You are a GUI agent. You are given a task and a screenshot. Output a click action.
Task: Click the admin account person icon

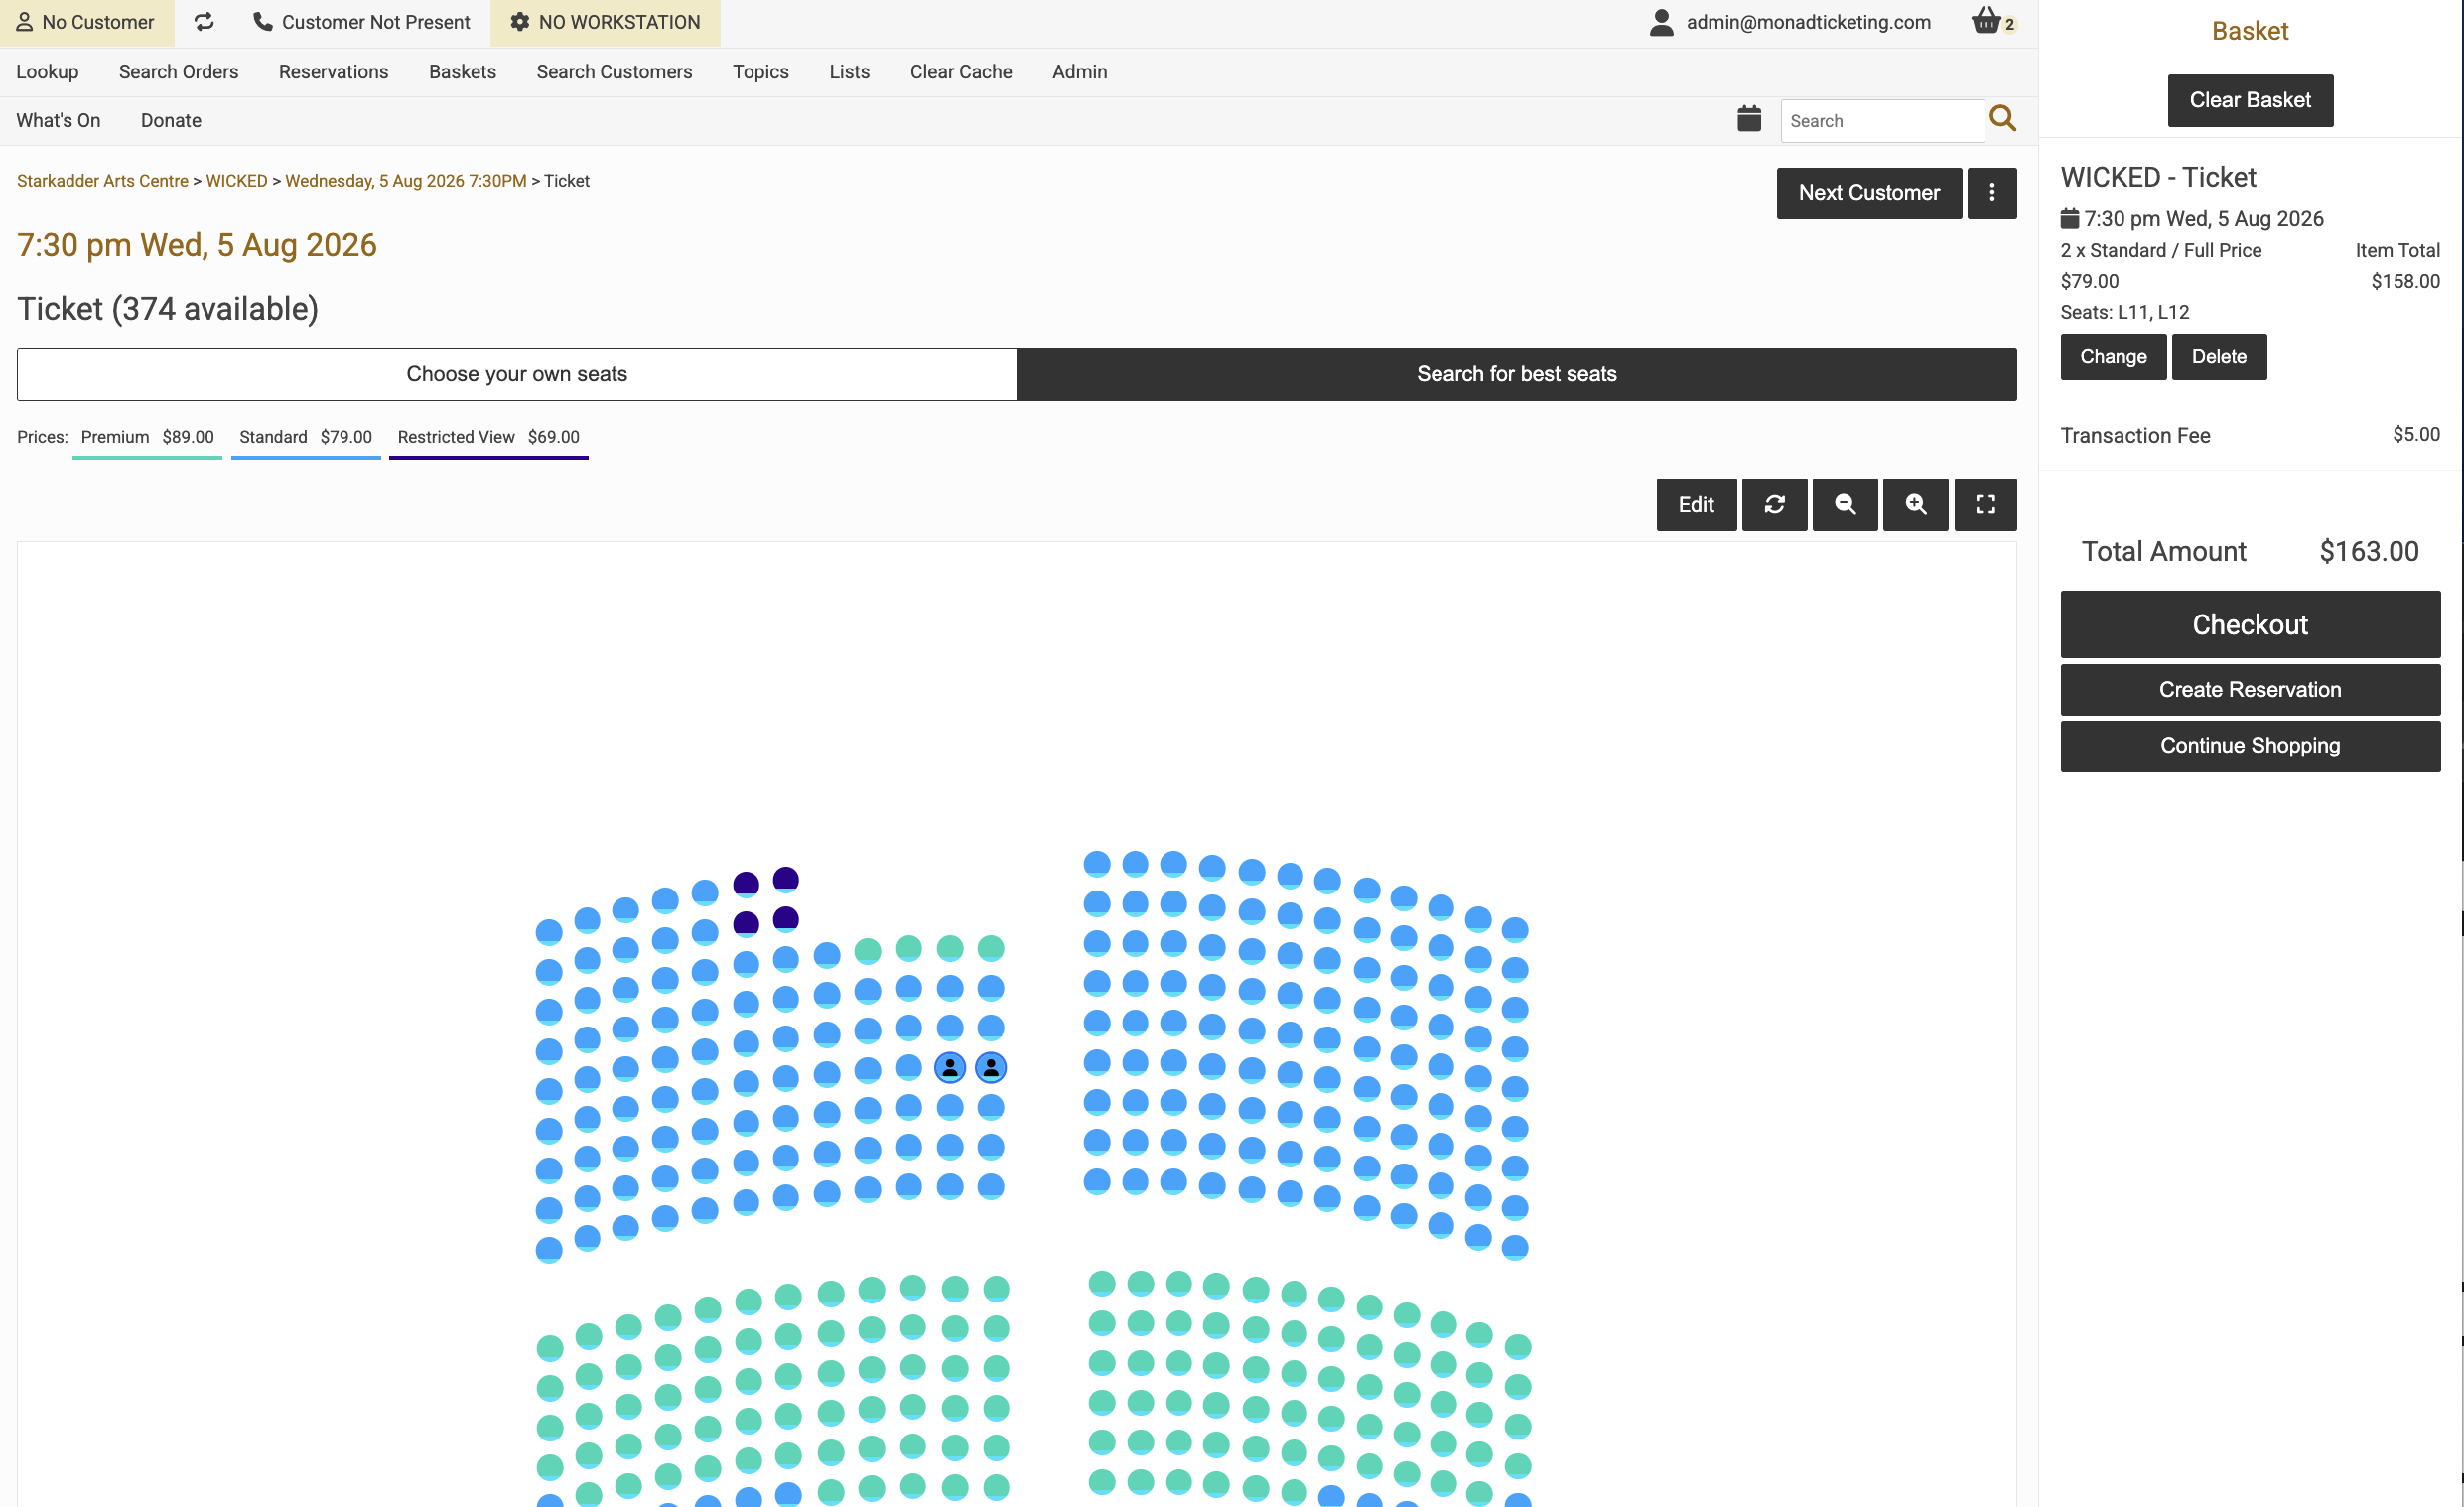(1660, 21)
